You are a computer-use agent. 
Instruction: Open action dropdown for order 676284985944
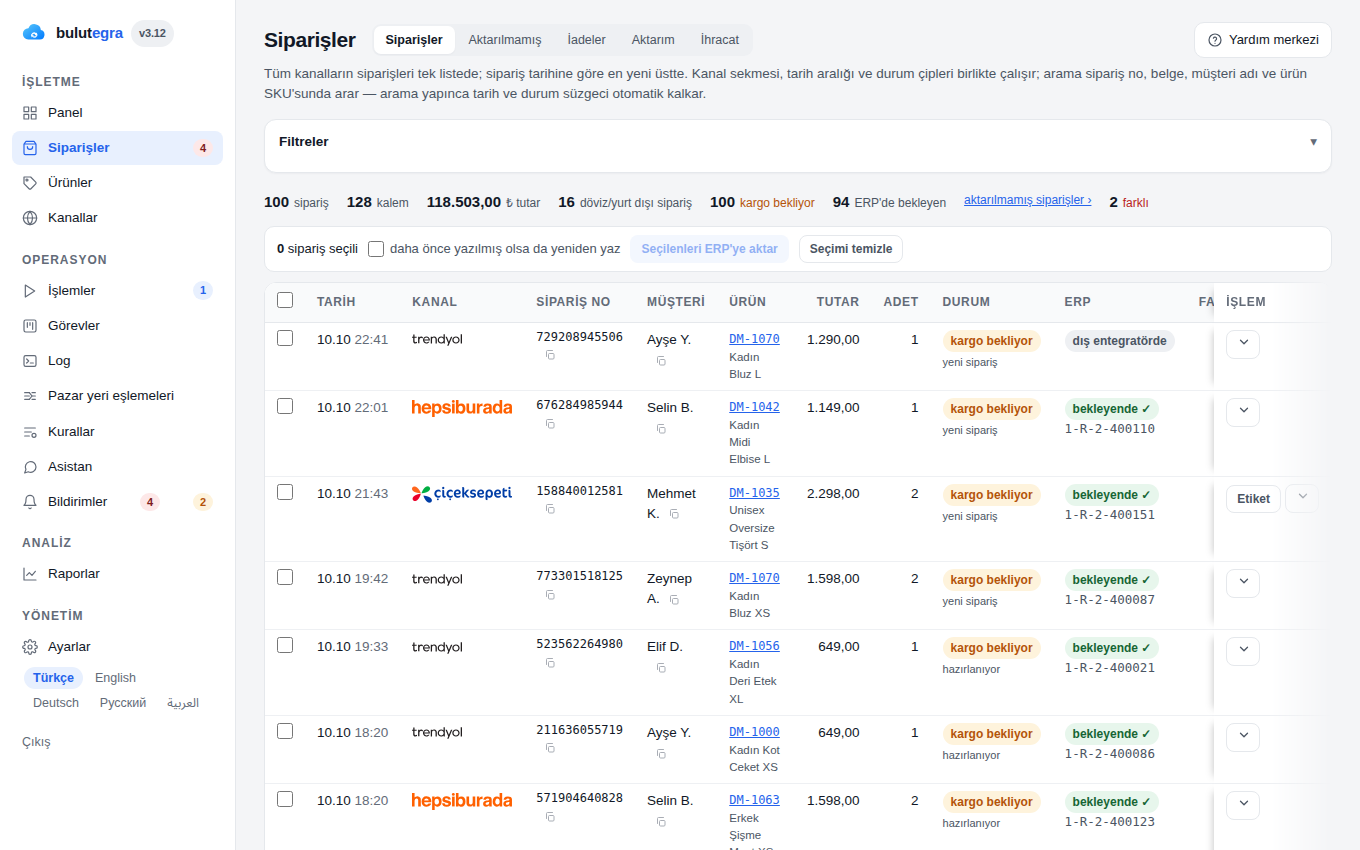click(x=1243, y=412)
